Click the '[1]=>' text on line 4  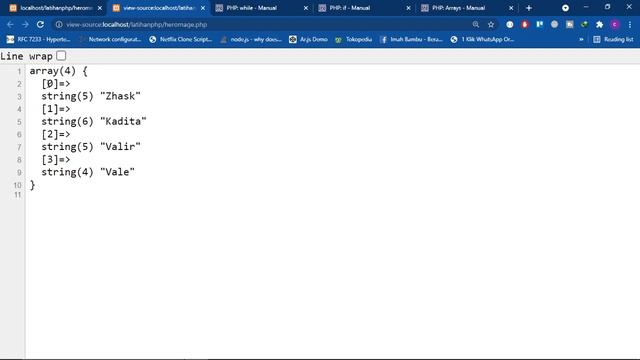(x=56, y=109)
